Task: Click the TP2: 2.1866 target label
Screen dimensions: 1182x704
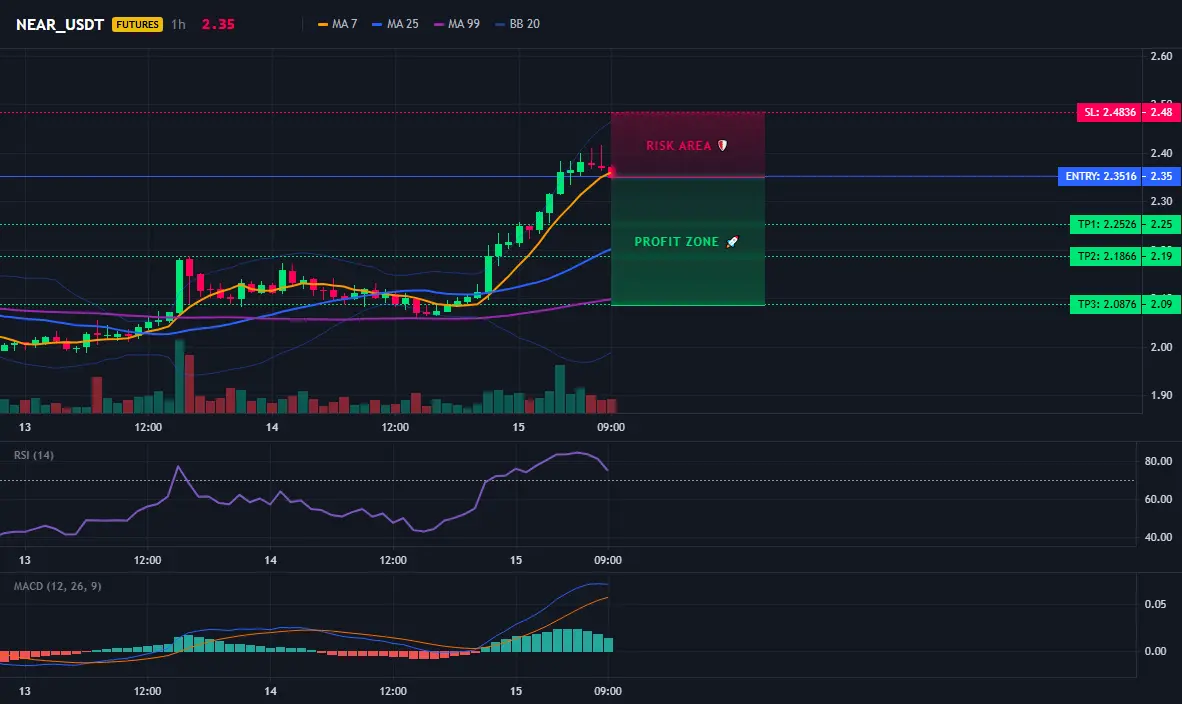Action: point(1106,256)
